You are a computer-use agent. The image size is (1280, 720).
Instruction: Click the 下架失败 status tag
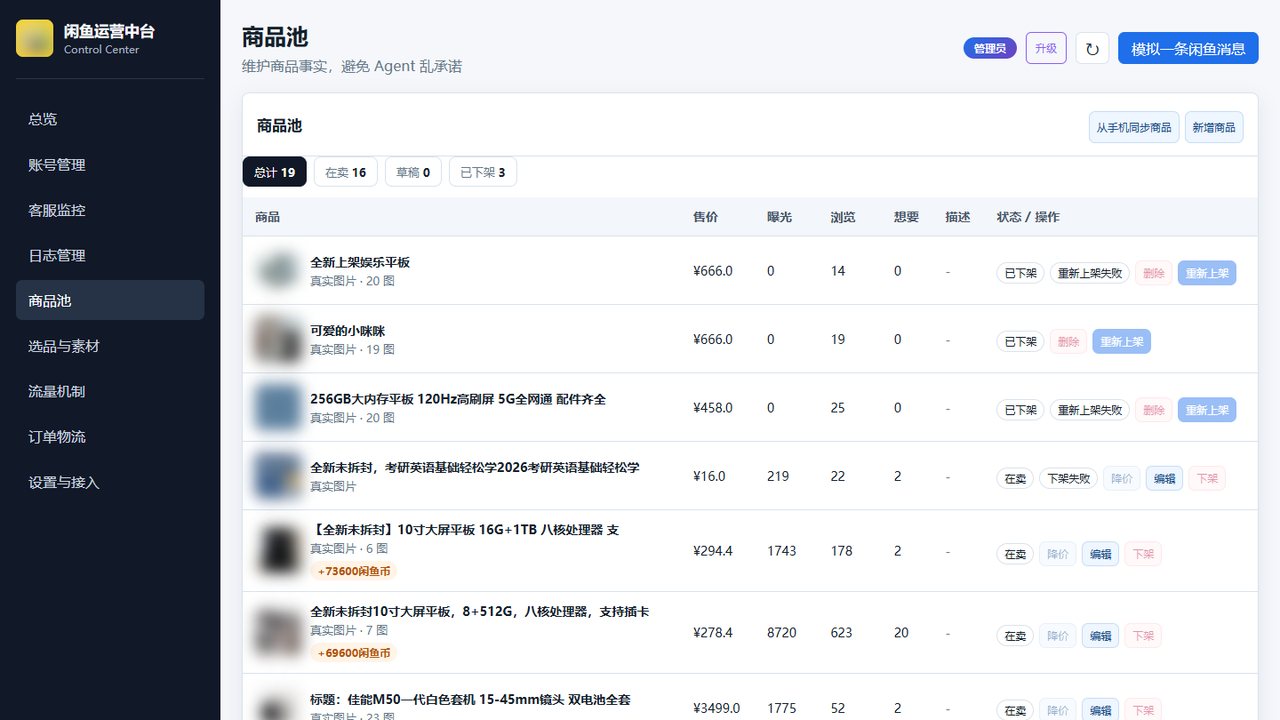tap(1068, 478)
